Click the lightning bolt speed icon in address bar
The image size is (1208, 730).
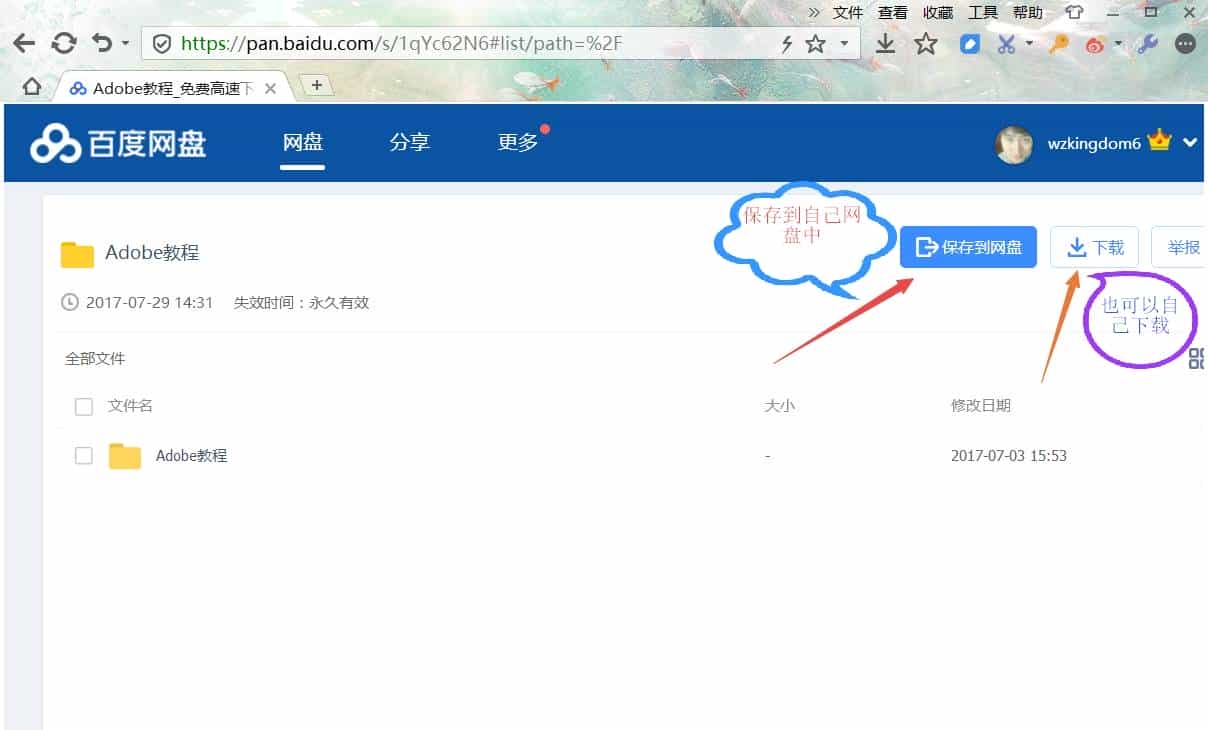pyautogui.click(x=786, y=43)
